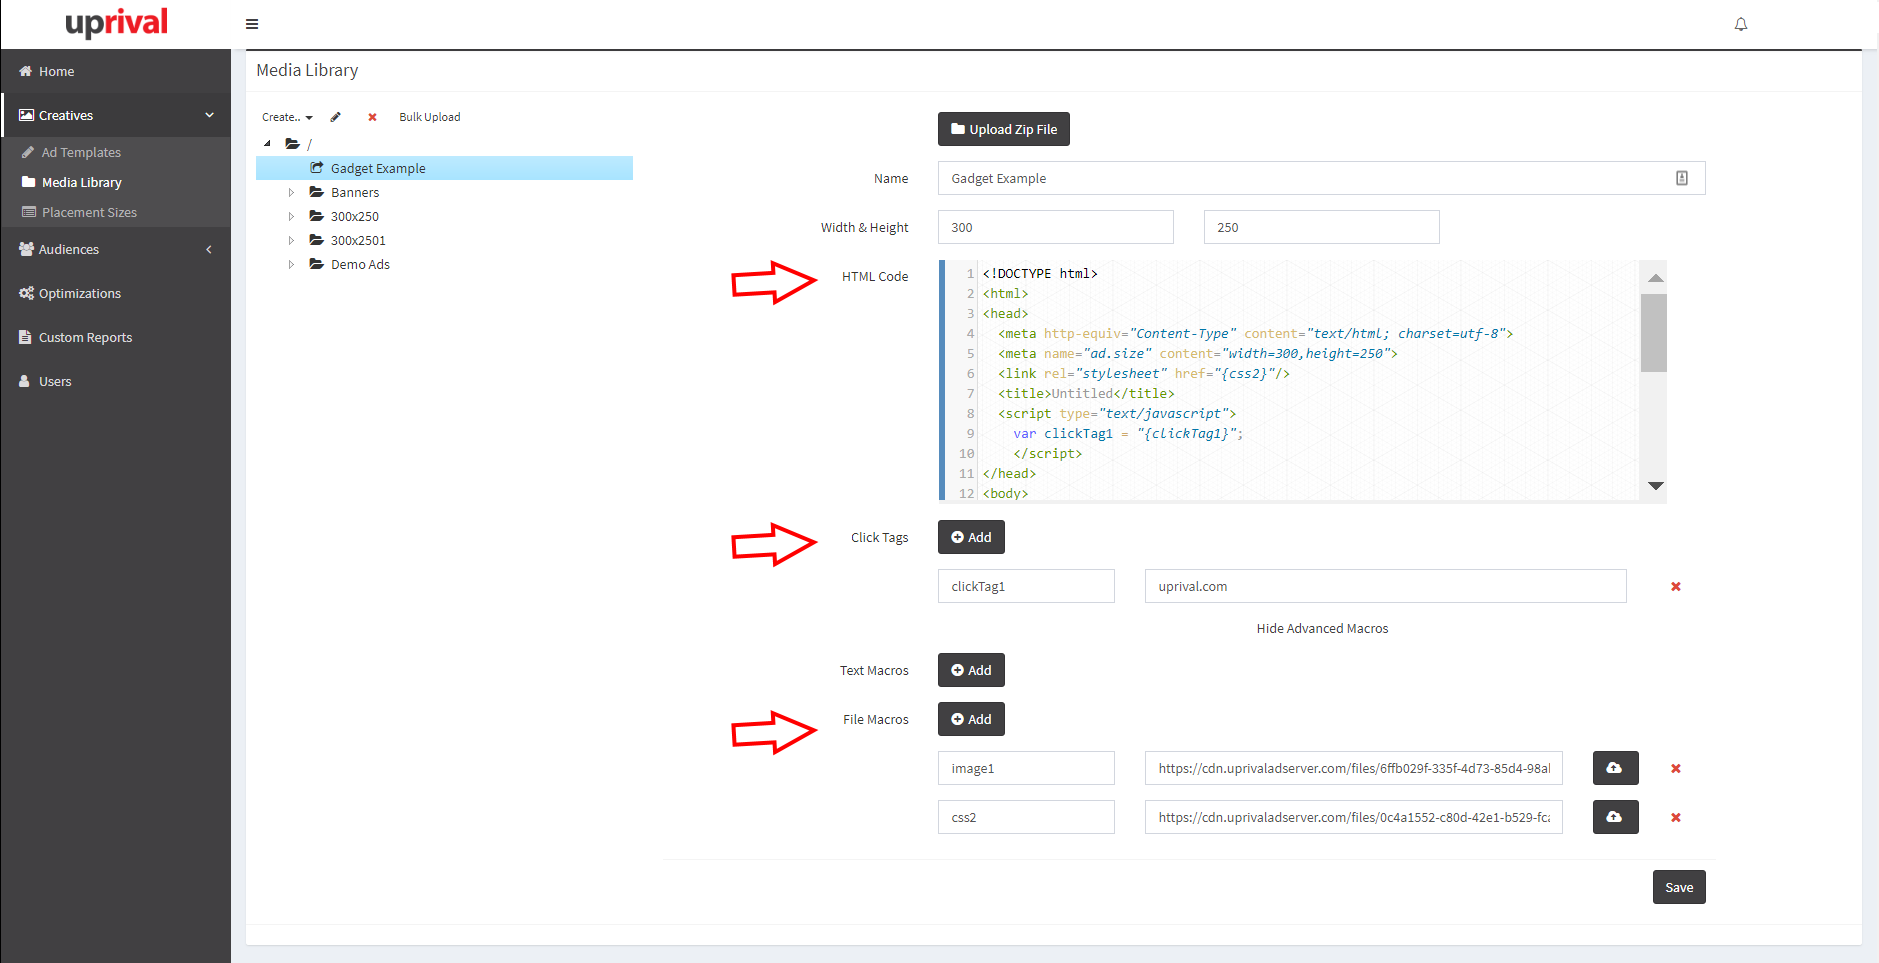This screenshot has height=963, width=1879.
Task: Open Custom Reports in the sidebar
Action: [x=115, y=337]
